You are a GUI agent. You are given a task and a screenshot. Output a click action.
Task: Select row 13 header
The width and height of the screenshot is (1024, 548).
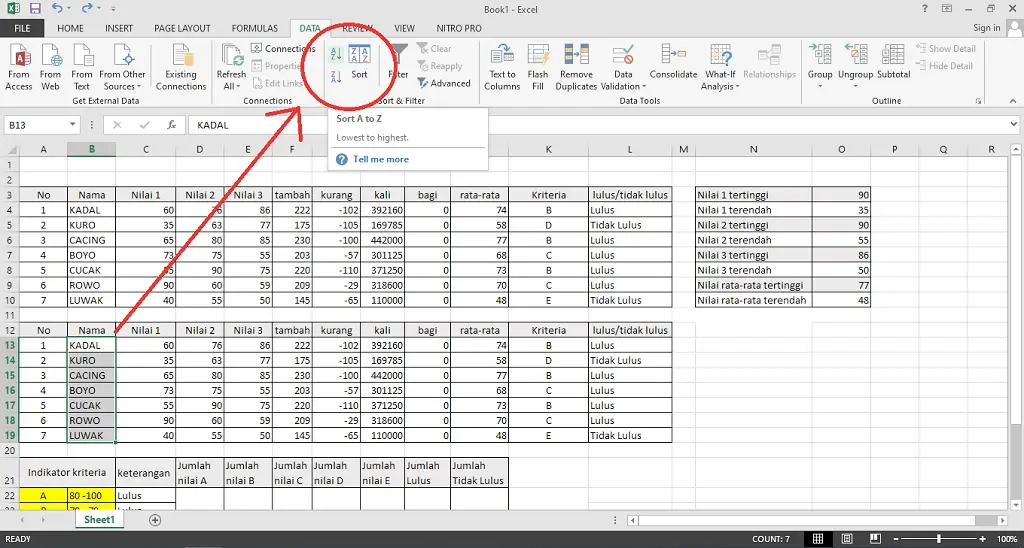[x=9, y=345]
